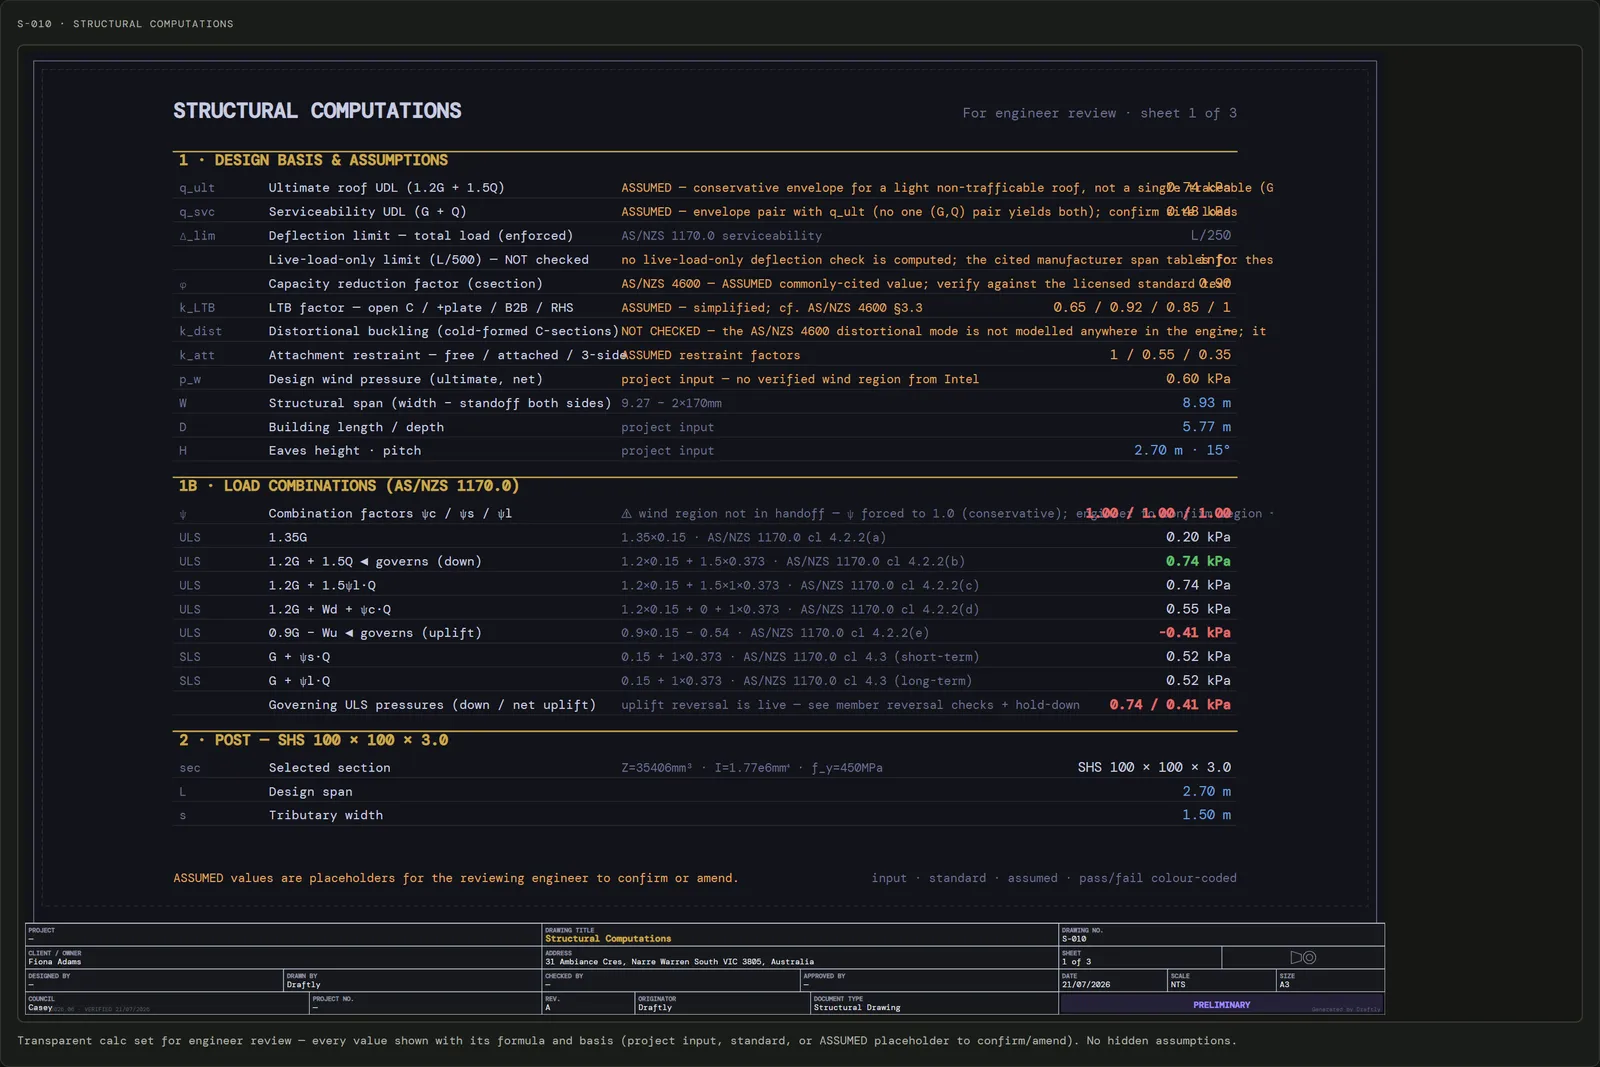Select 'Deflection limit — total load (enforced)'
Viewport: 1600px width, 1067px height.
tap(420, 236)
